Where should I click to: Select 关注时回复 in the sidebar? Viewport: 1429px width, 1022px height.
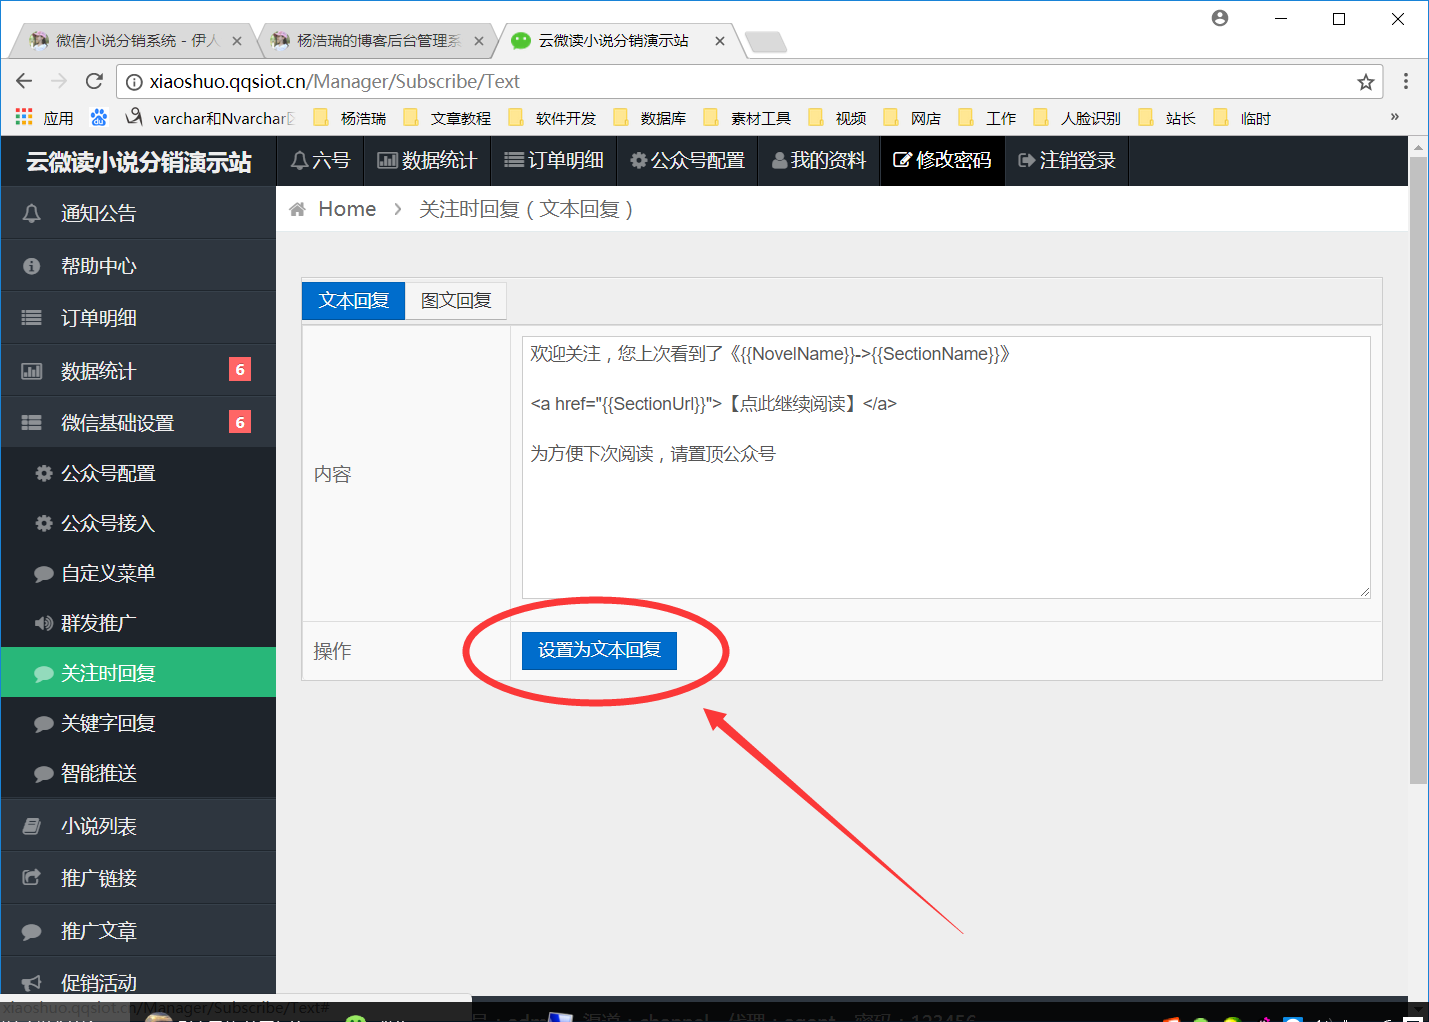pos(138,673)
